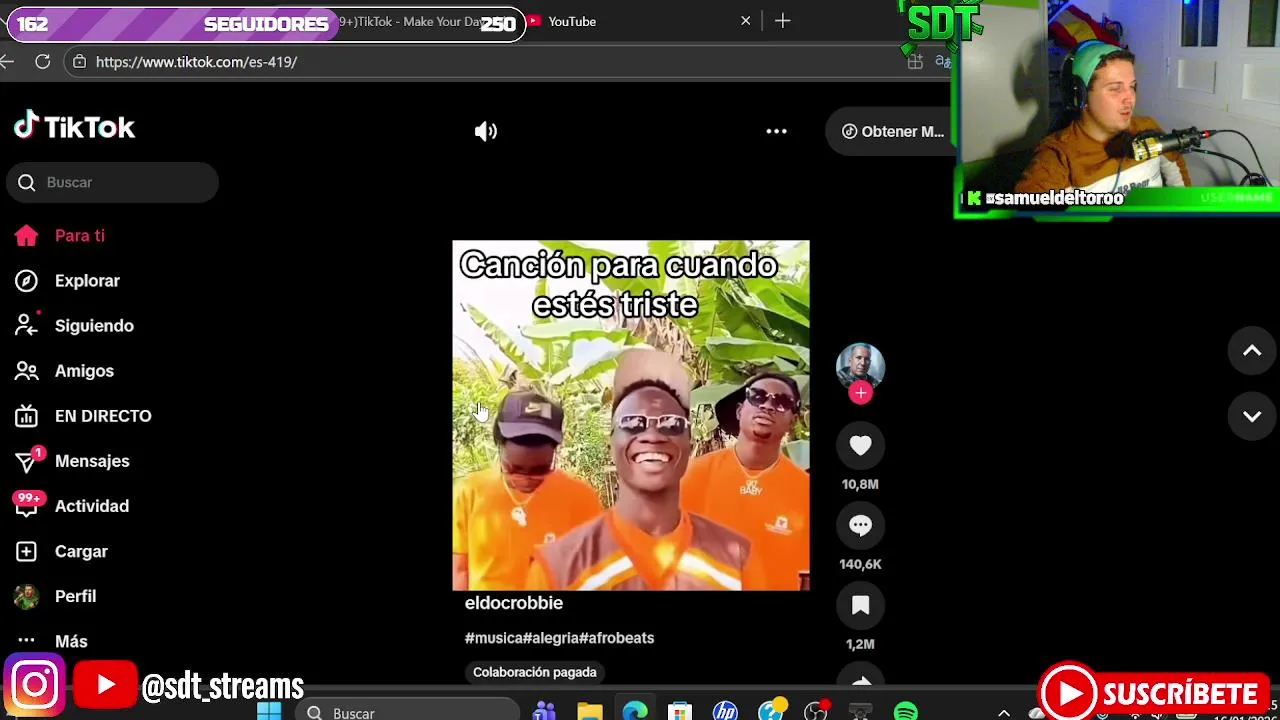
Task: Open the HP app from the taskbar
Action: (x=725, y=712)
